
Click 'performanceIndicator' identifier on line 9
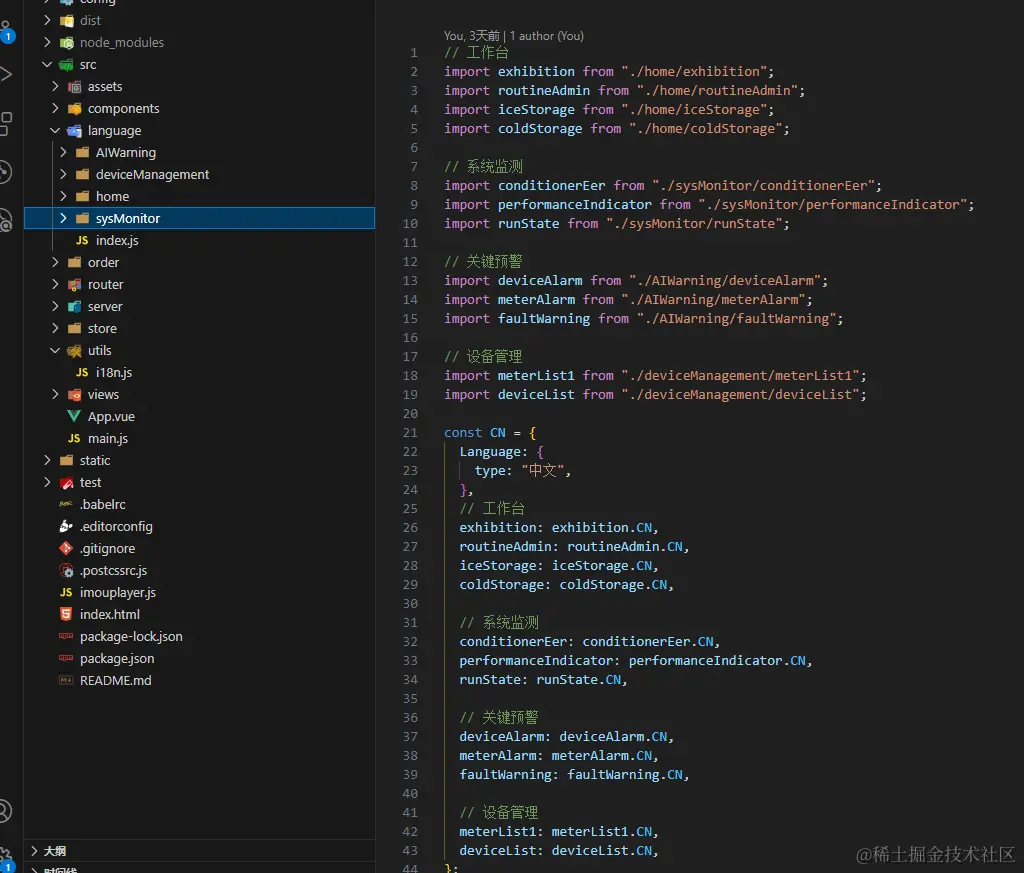point(575,204)
